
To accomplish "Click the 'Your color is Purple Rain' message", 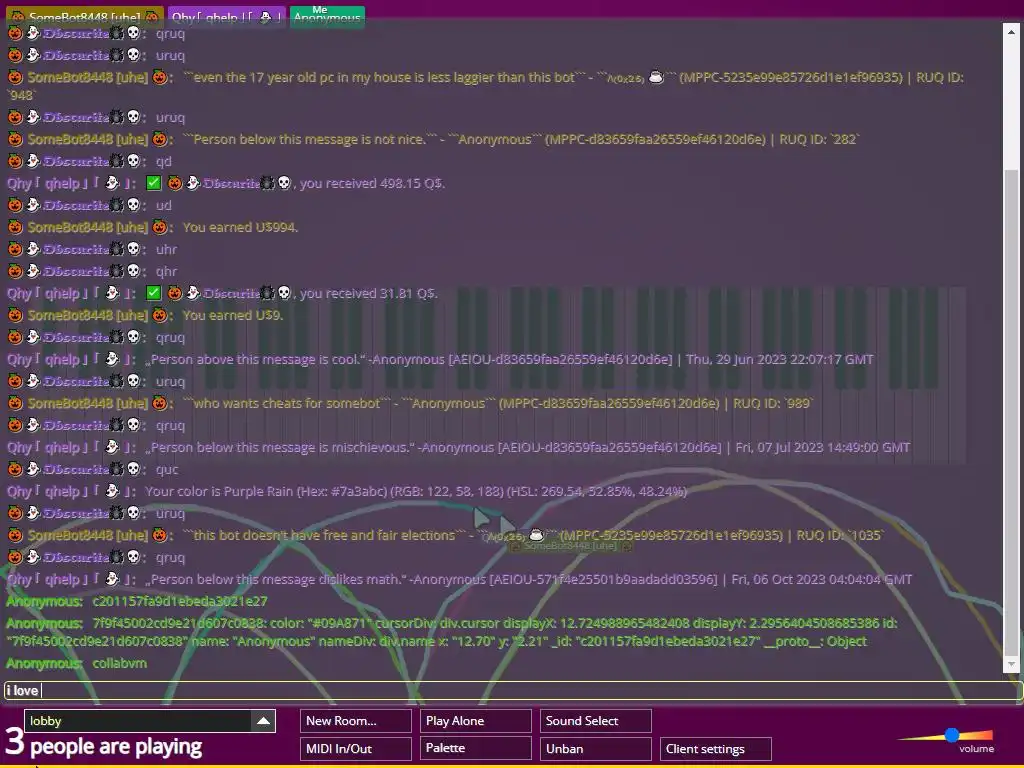I will (x=415, y=491).
